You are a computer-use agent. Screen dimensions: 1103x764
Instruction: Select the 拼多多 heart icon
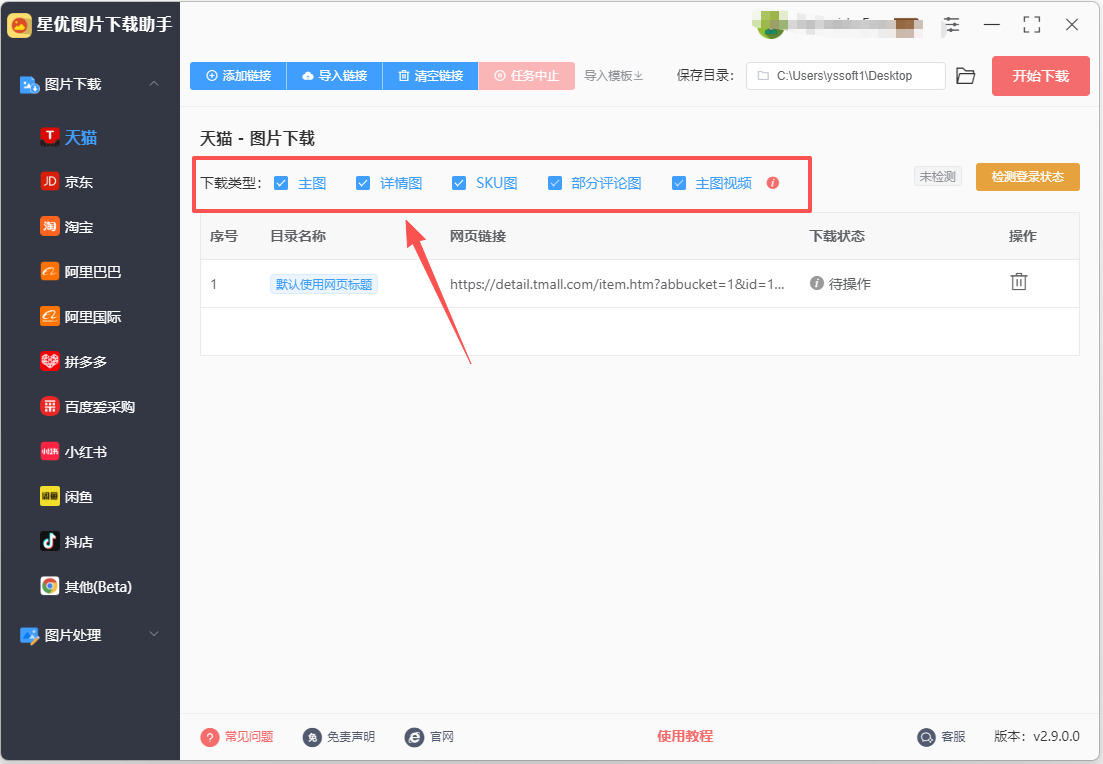tap(49, 362)
